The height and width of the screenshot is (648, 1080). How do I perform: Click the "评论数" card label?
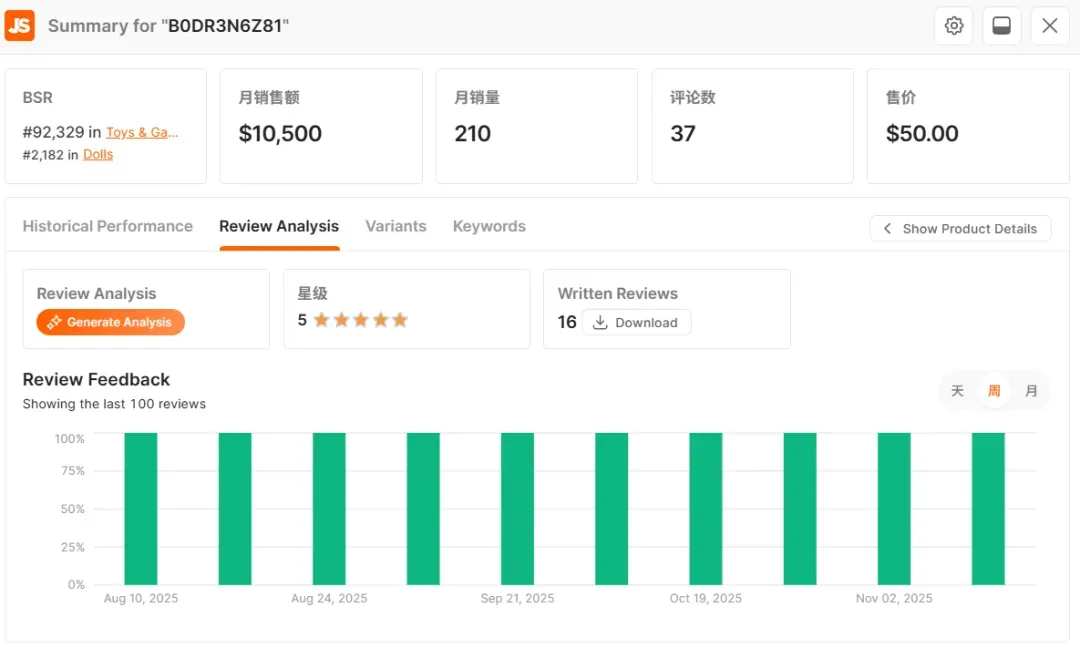(693, 98)
